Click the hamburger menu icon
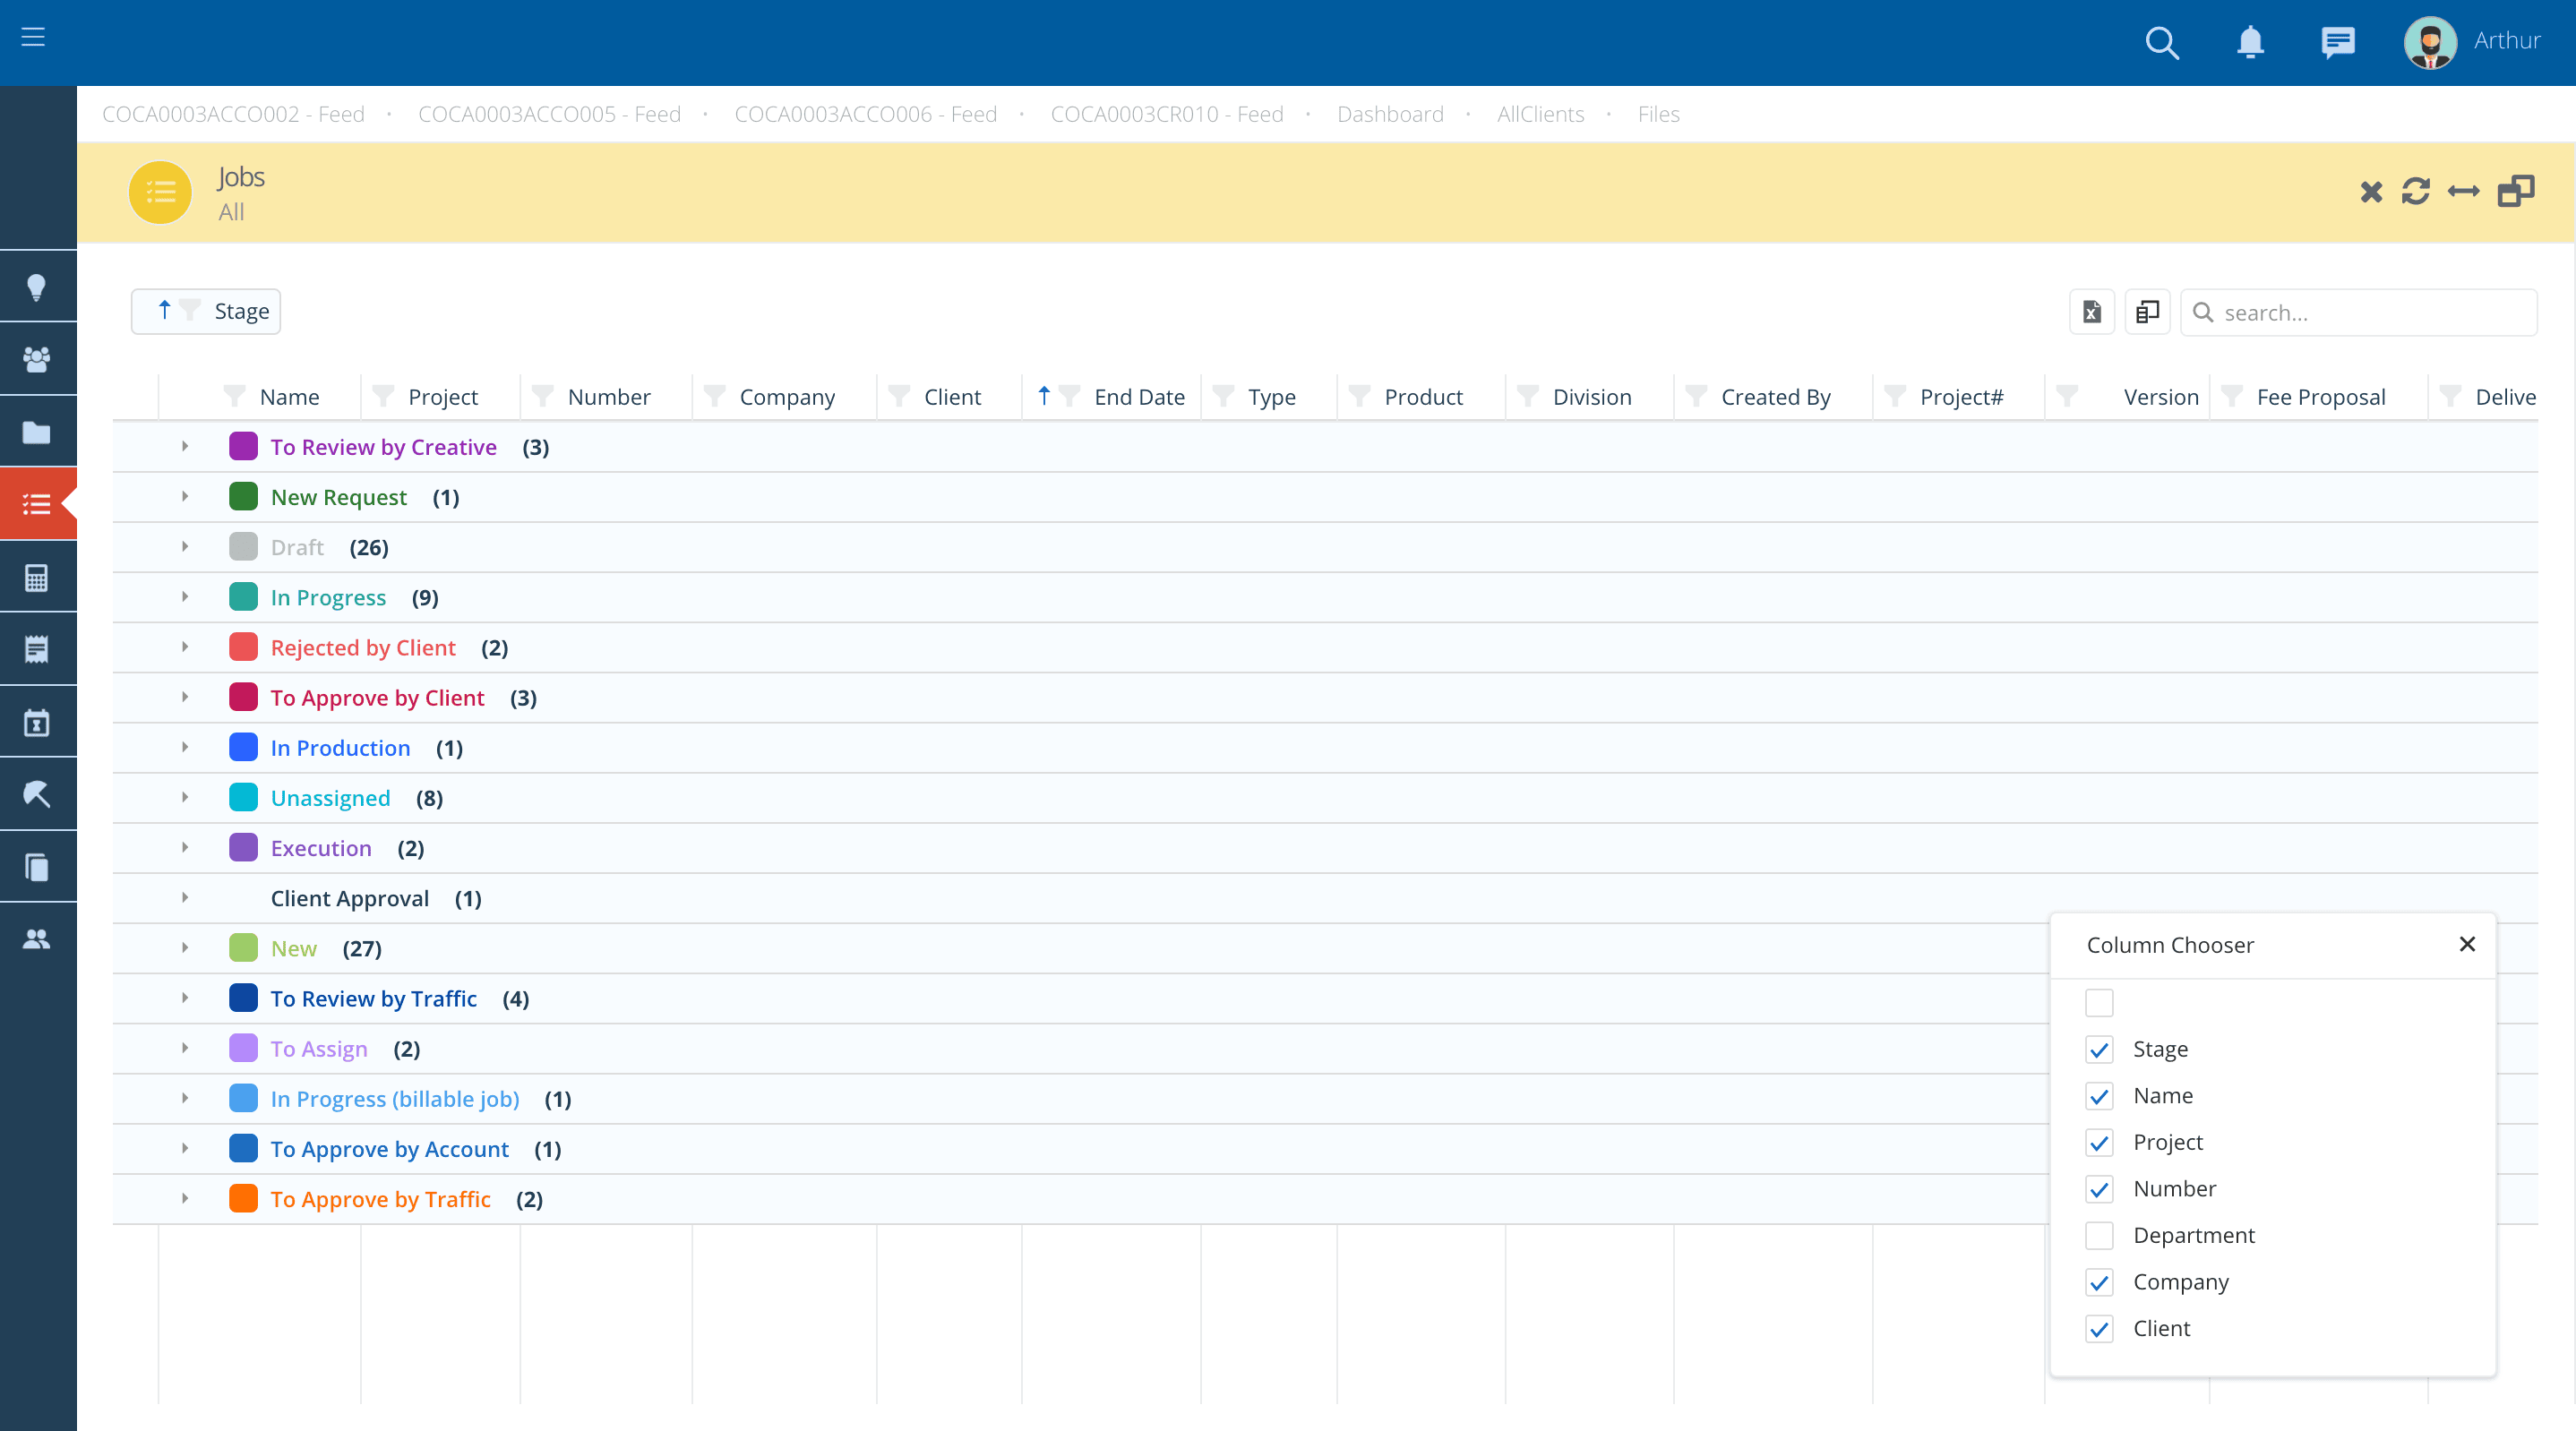 [x=33, y=37]
